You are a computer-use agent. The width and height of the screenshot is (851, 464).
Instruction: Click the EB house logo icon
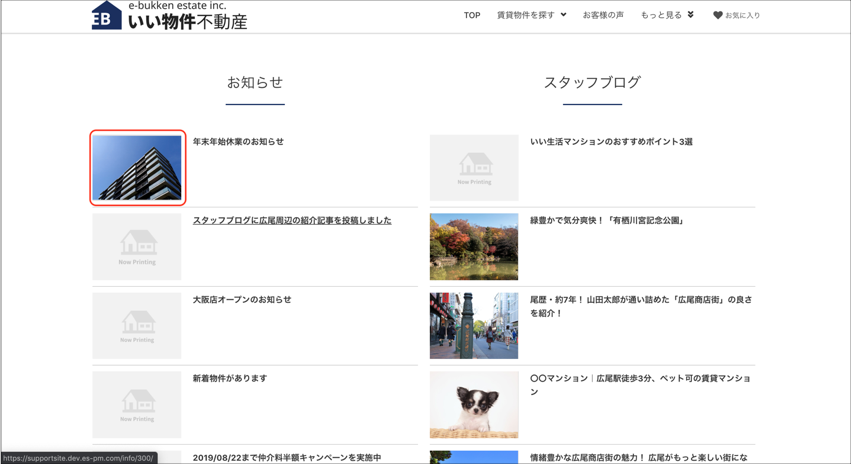[x=107, y=16]
